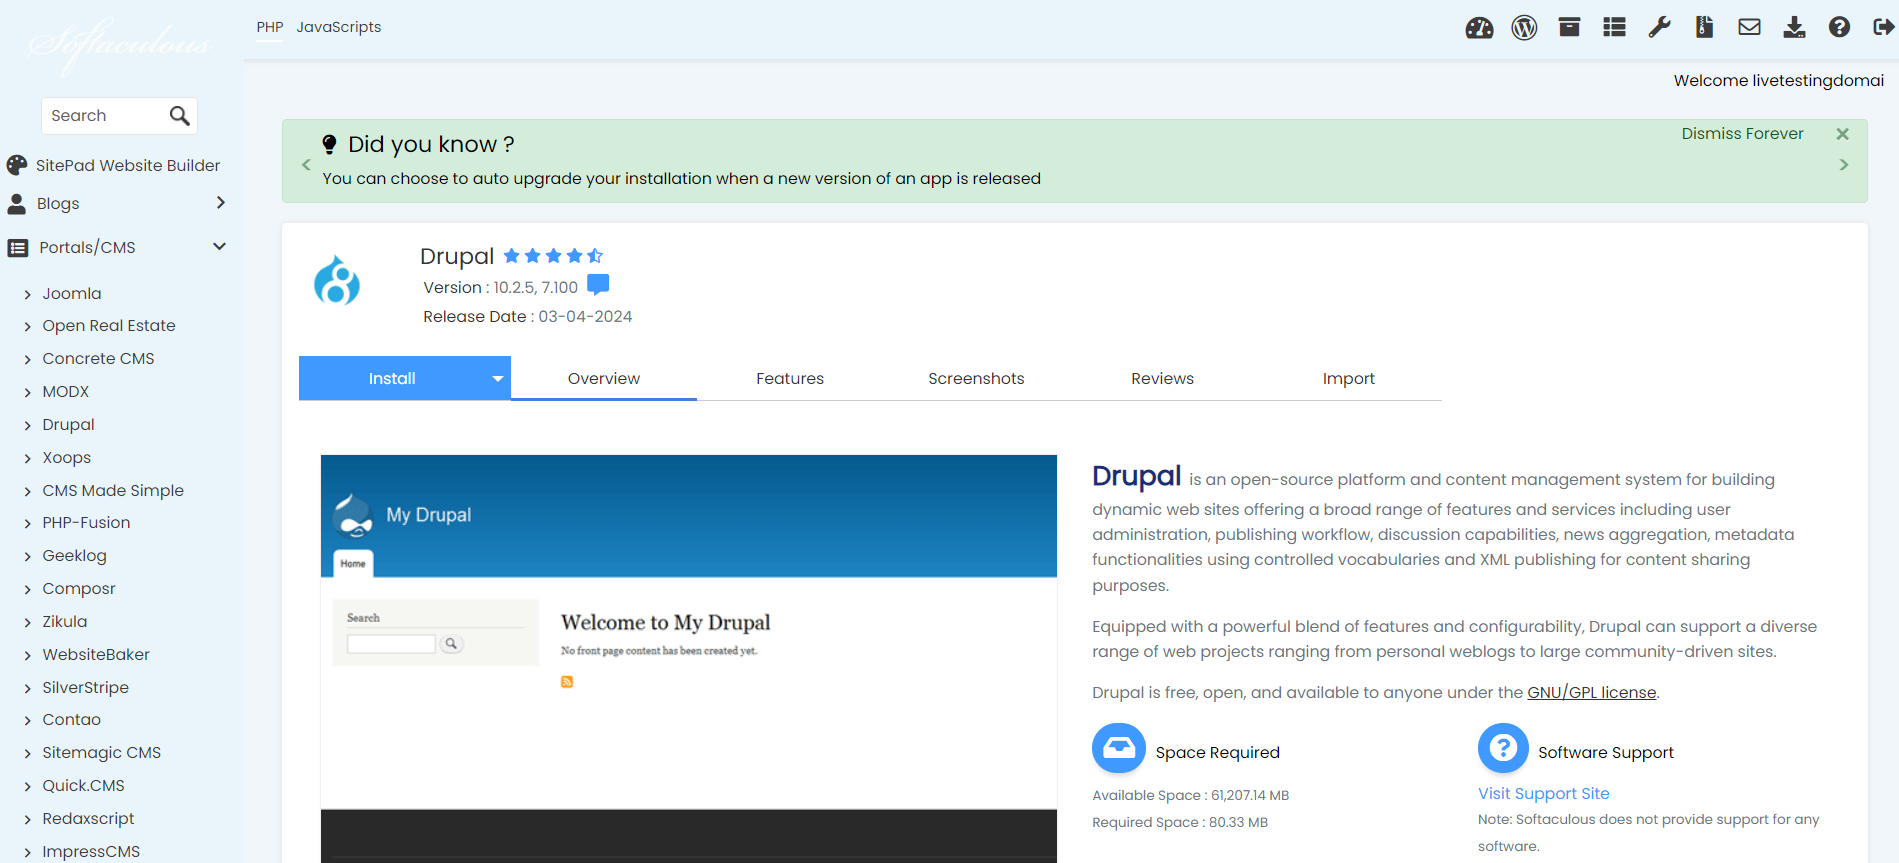Select Drupal in the sidebar list

click(x=68, y=425)
